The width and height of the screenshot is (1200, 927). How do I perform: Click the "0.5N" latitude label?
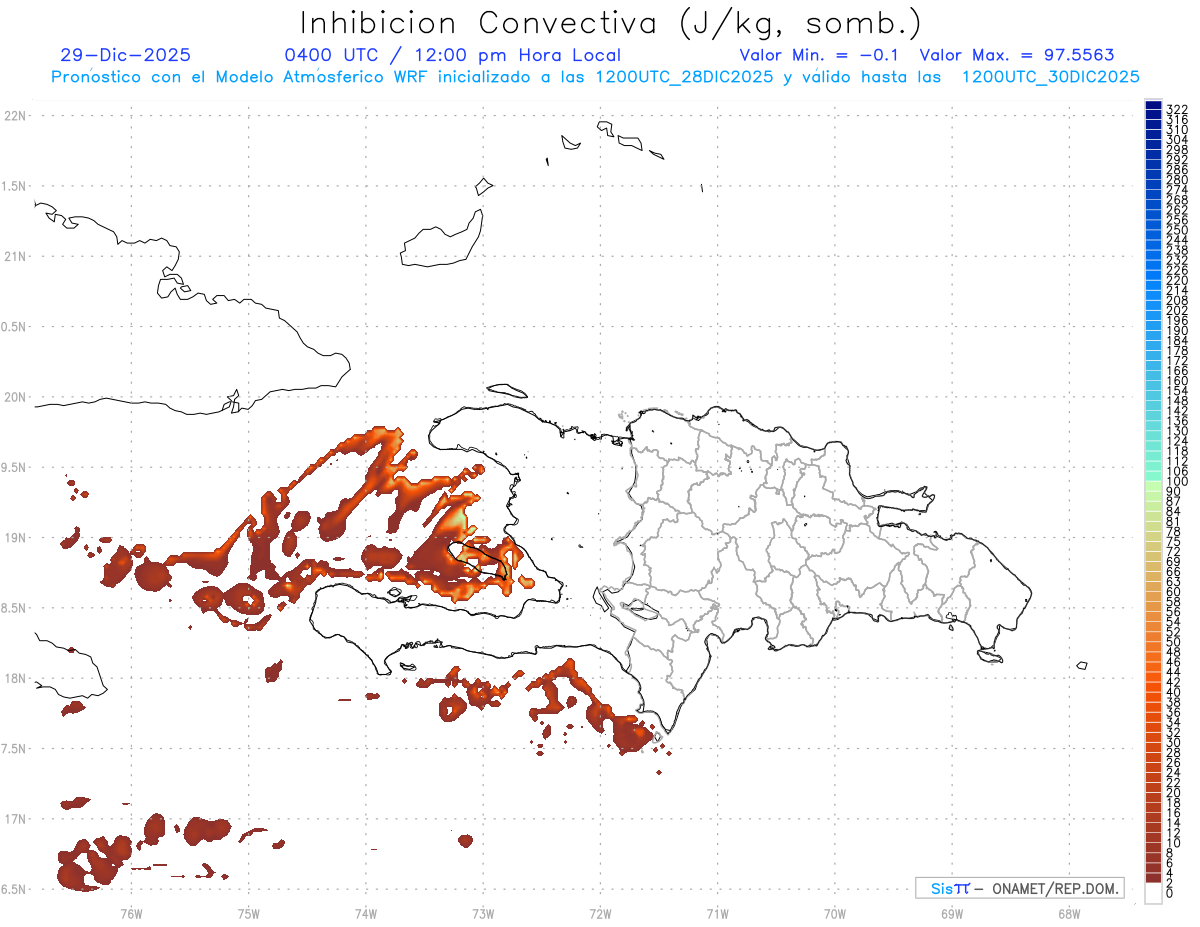coord(14,327)
